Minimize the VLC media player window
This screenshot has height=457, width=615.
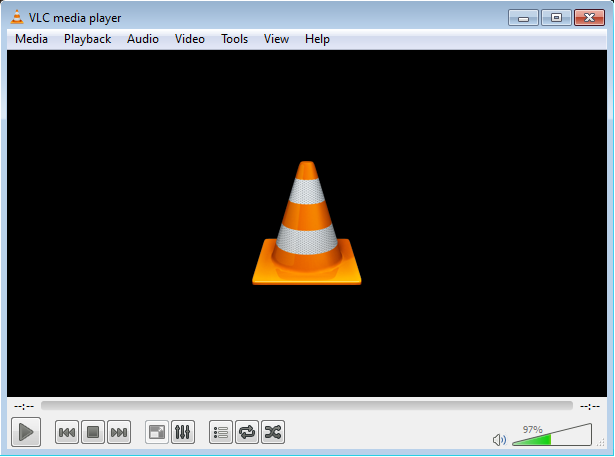tap(523, 18)
